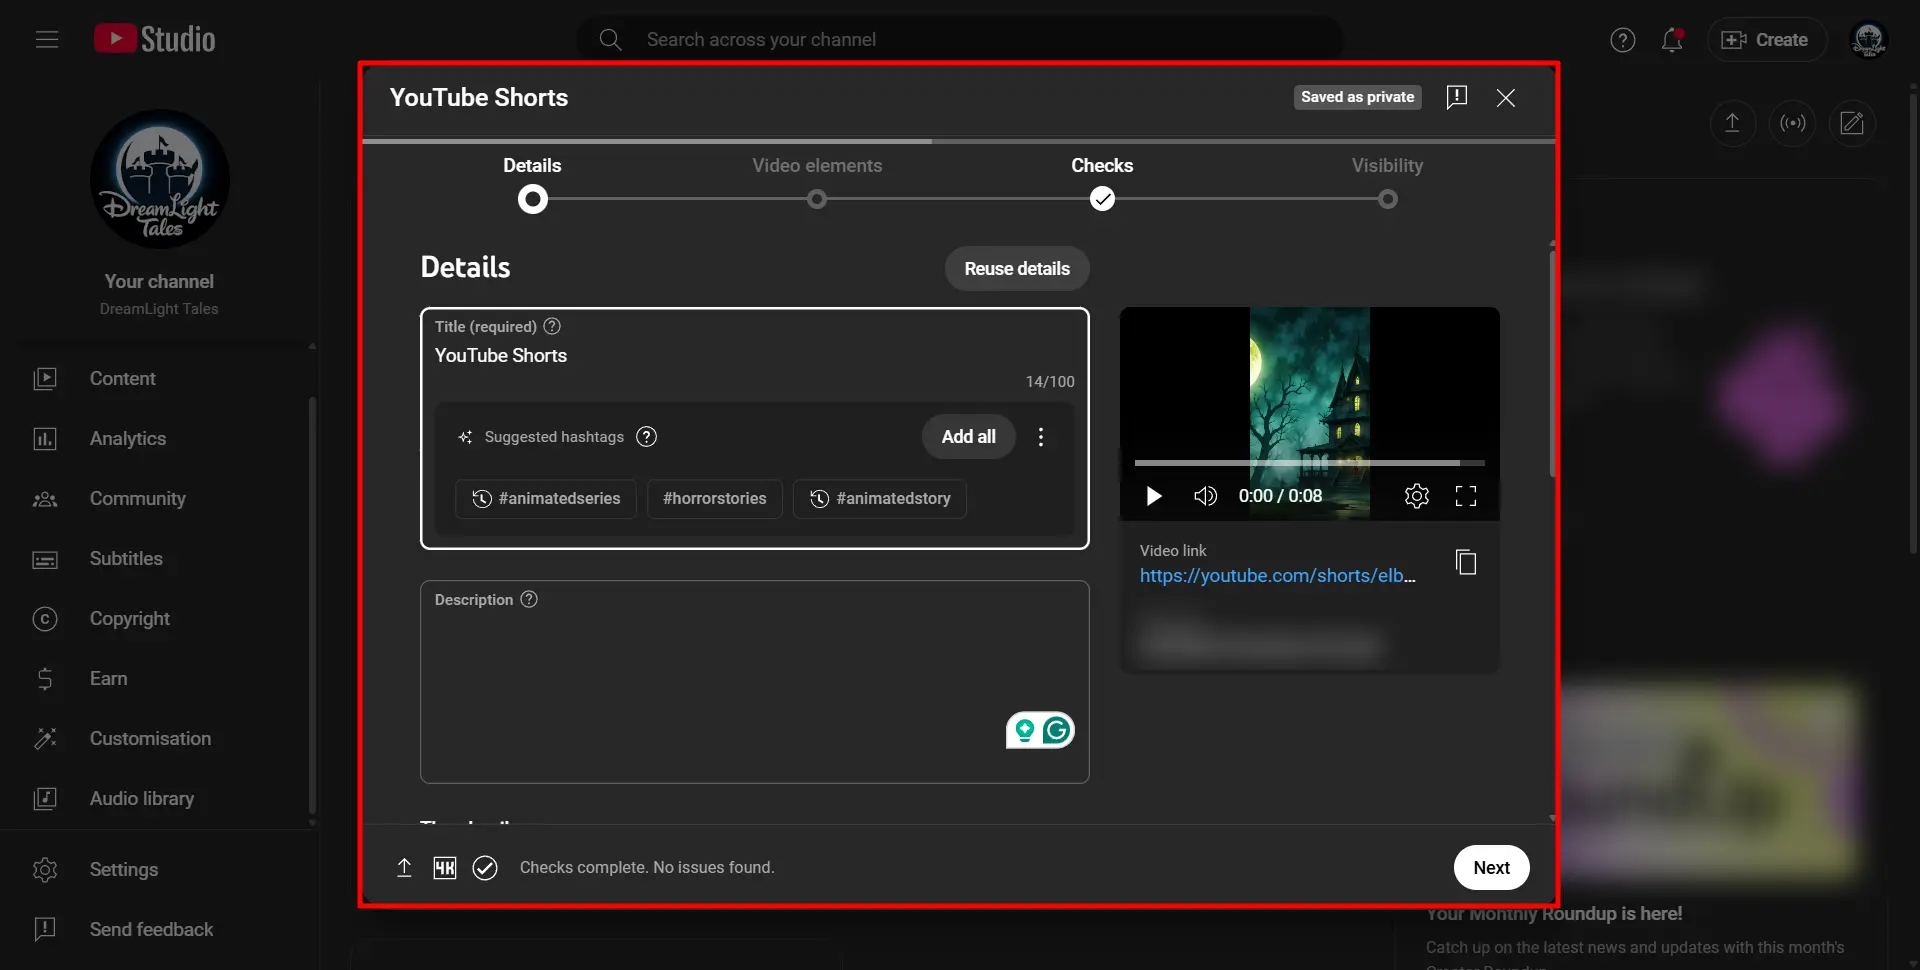Click the upload status icon in the footer
The image size is (1920, 970).
coord(404,868)
